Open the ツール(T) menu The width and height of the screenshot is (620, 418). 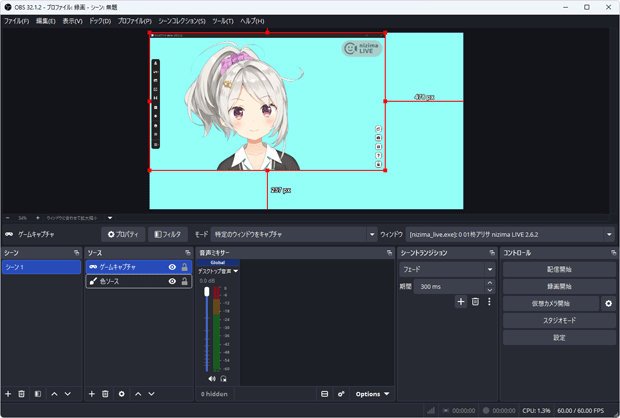[x=223, y=21]
